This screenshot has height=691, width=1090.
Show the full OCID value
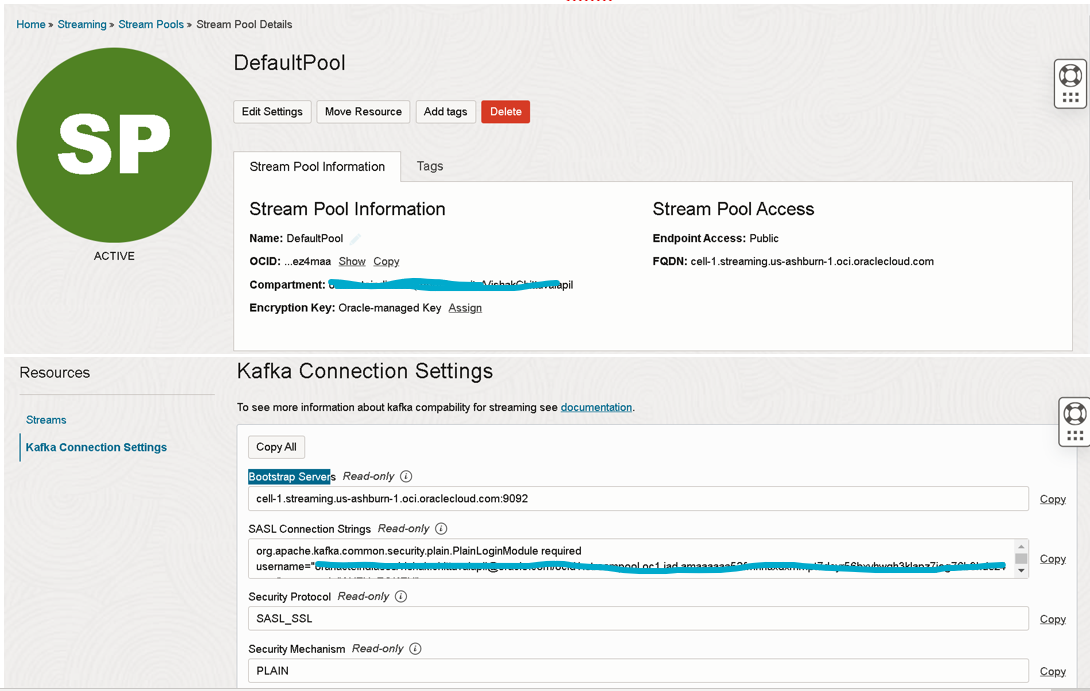352,261
